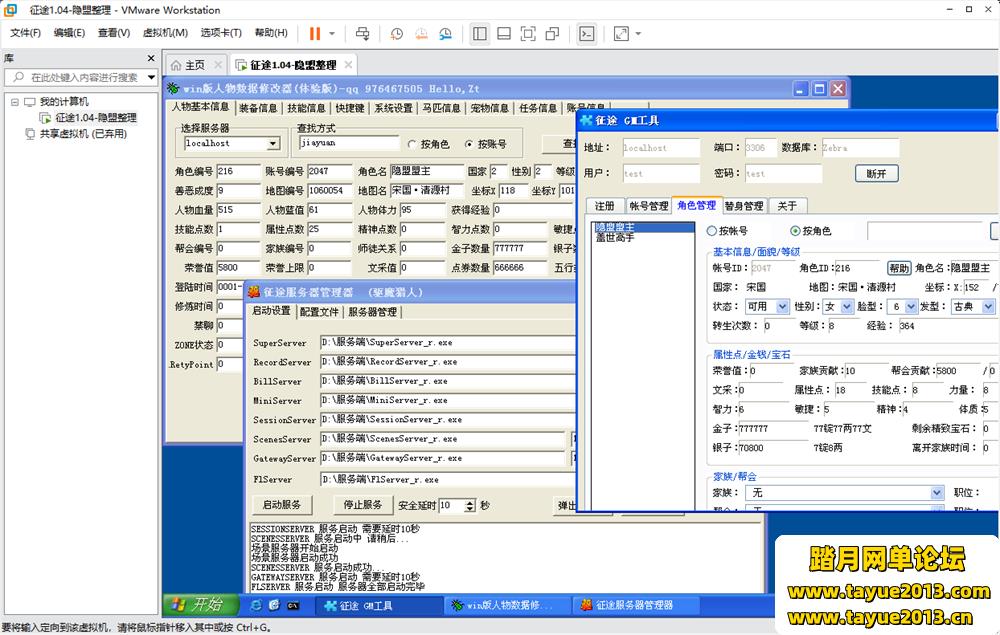Viewport: 1000px width, 635px height.
Task: Close the 库 library panel
Action: coord(151,58)
